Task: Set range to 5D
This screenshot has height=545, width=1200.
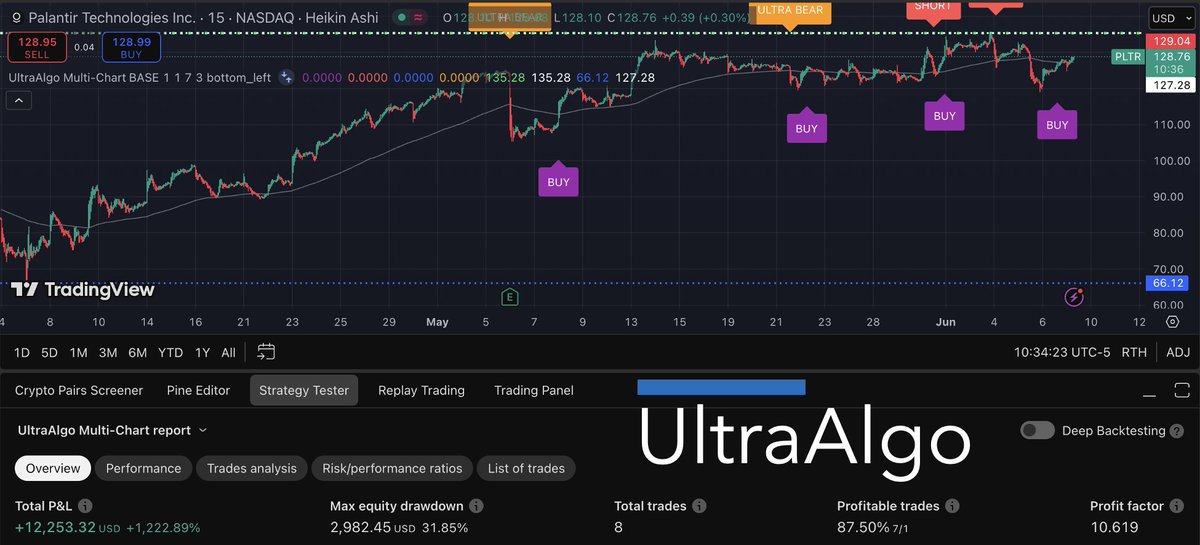Action: (49, 351)
